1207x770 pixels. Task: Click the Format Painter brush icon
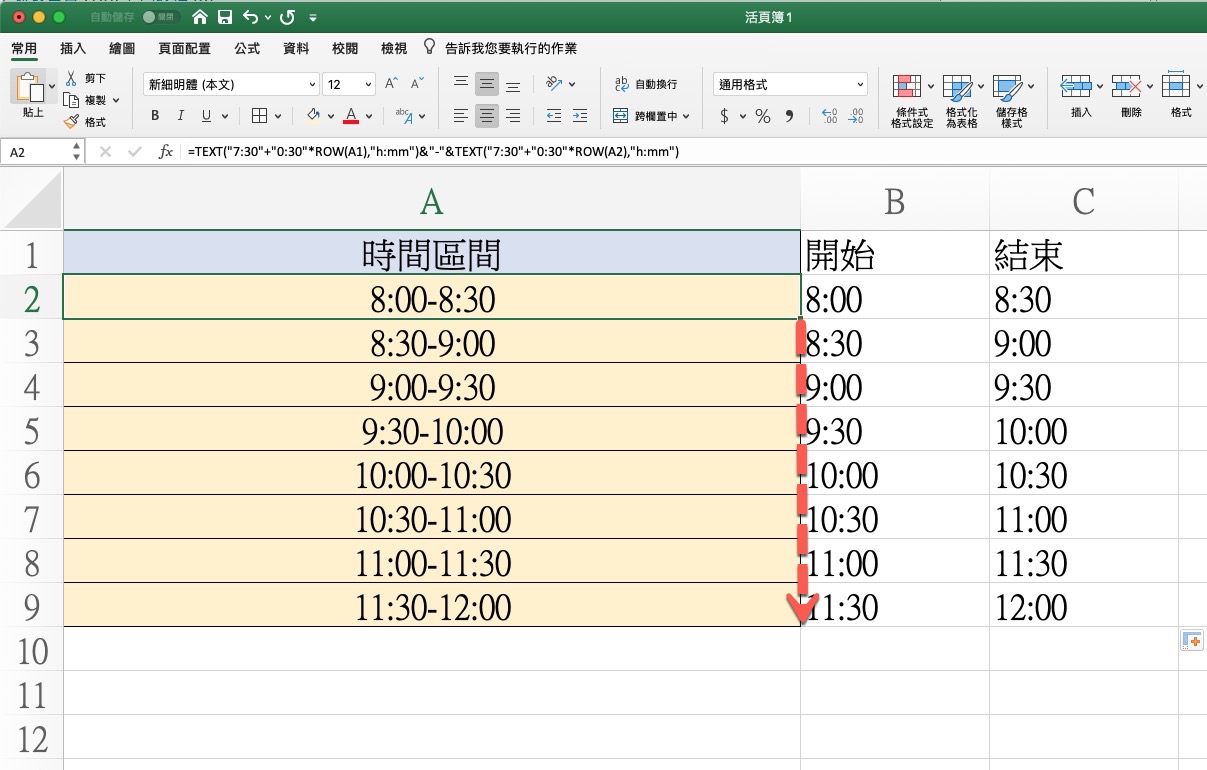tap(71, 122)
